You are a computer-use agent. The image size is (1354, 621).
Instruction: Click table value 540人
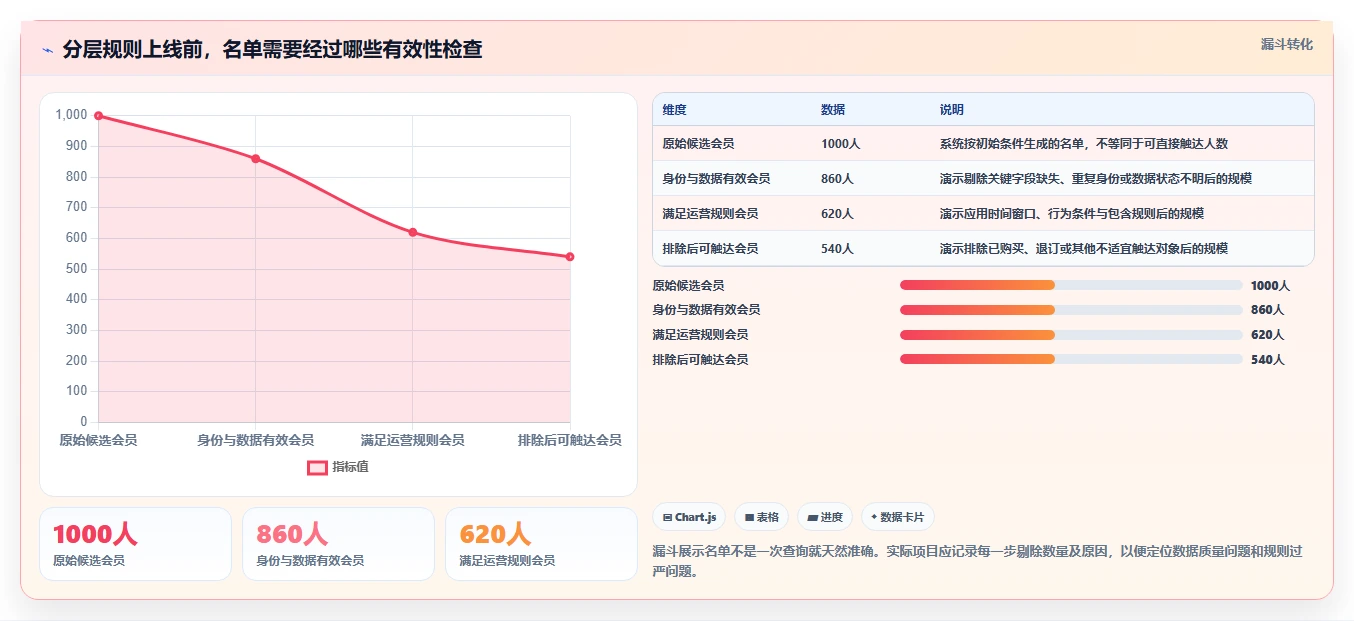[x=837, y=249]
